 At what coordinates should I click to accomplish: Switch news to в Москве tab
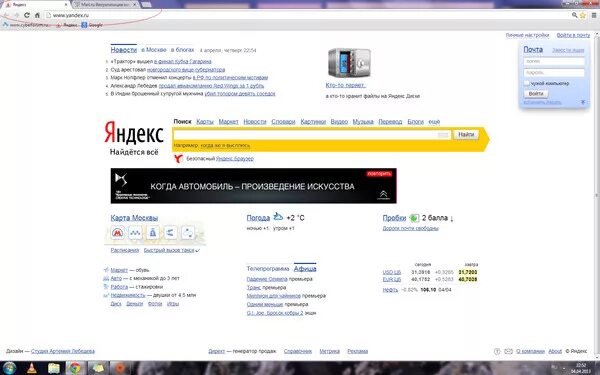(x=154, y=50)
